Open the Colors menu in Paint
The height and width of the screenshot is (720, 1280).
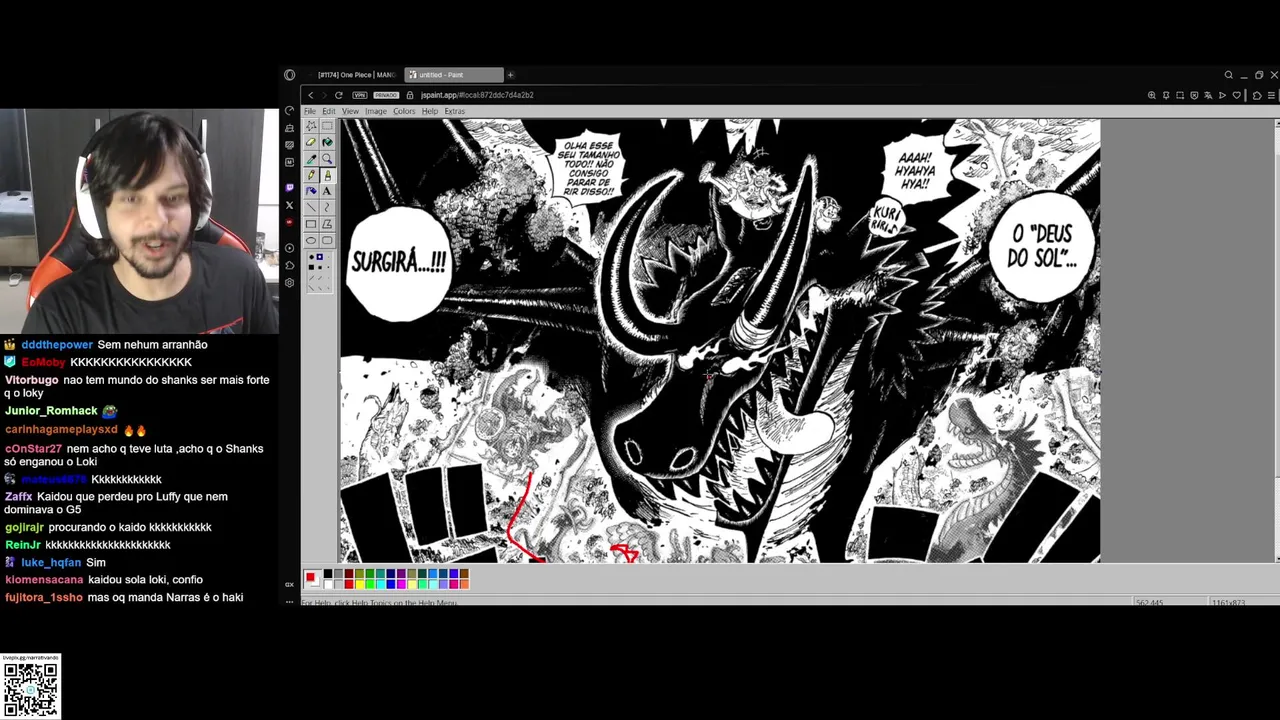click(x=404, y=111)
